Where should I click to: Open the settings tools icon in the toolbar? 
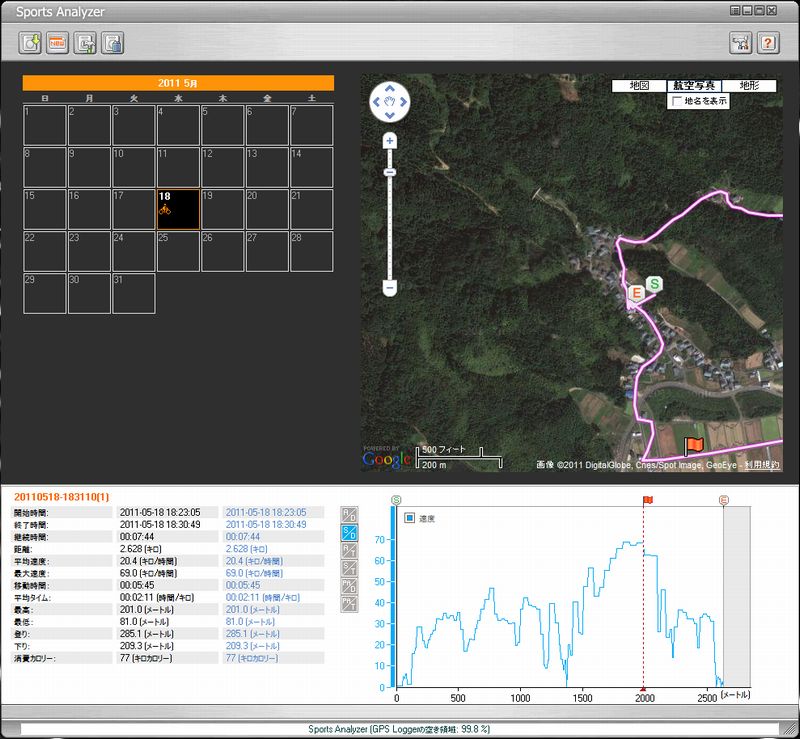tap(741, 43)
